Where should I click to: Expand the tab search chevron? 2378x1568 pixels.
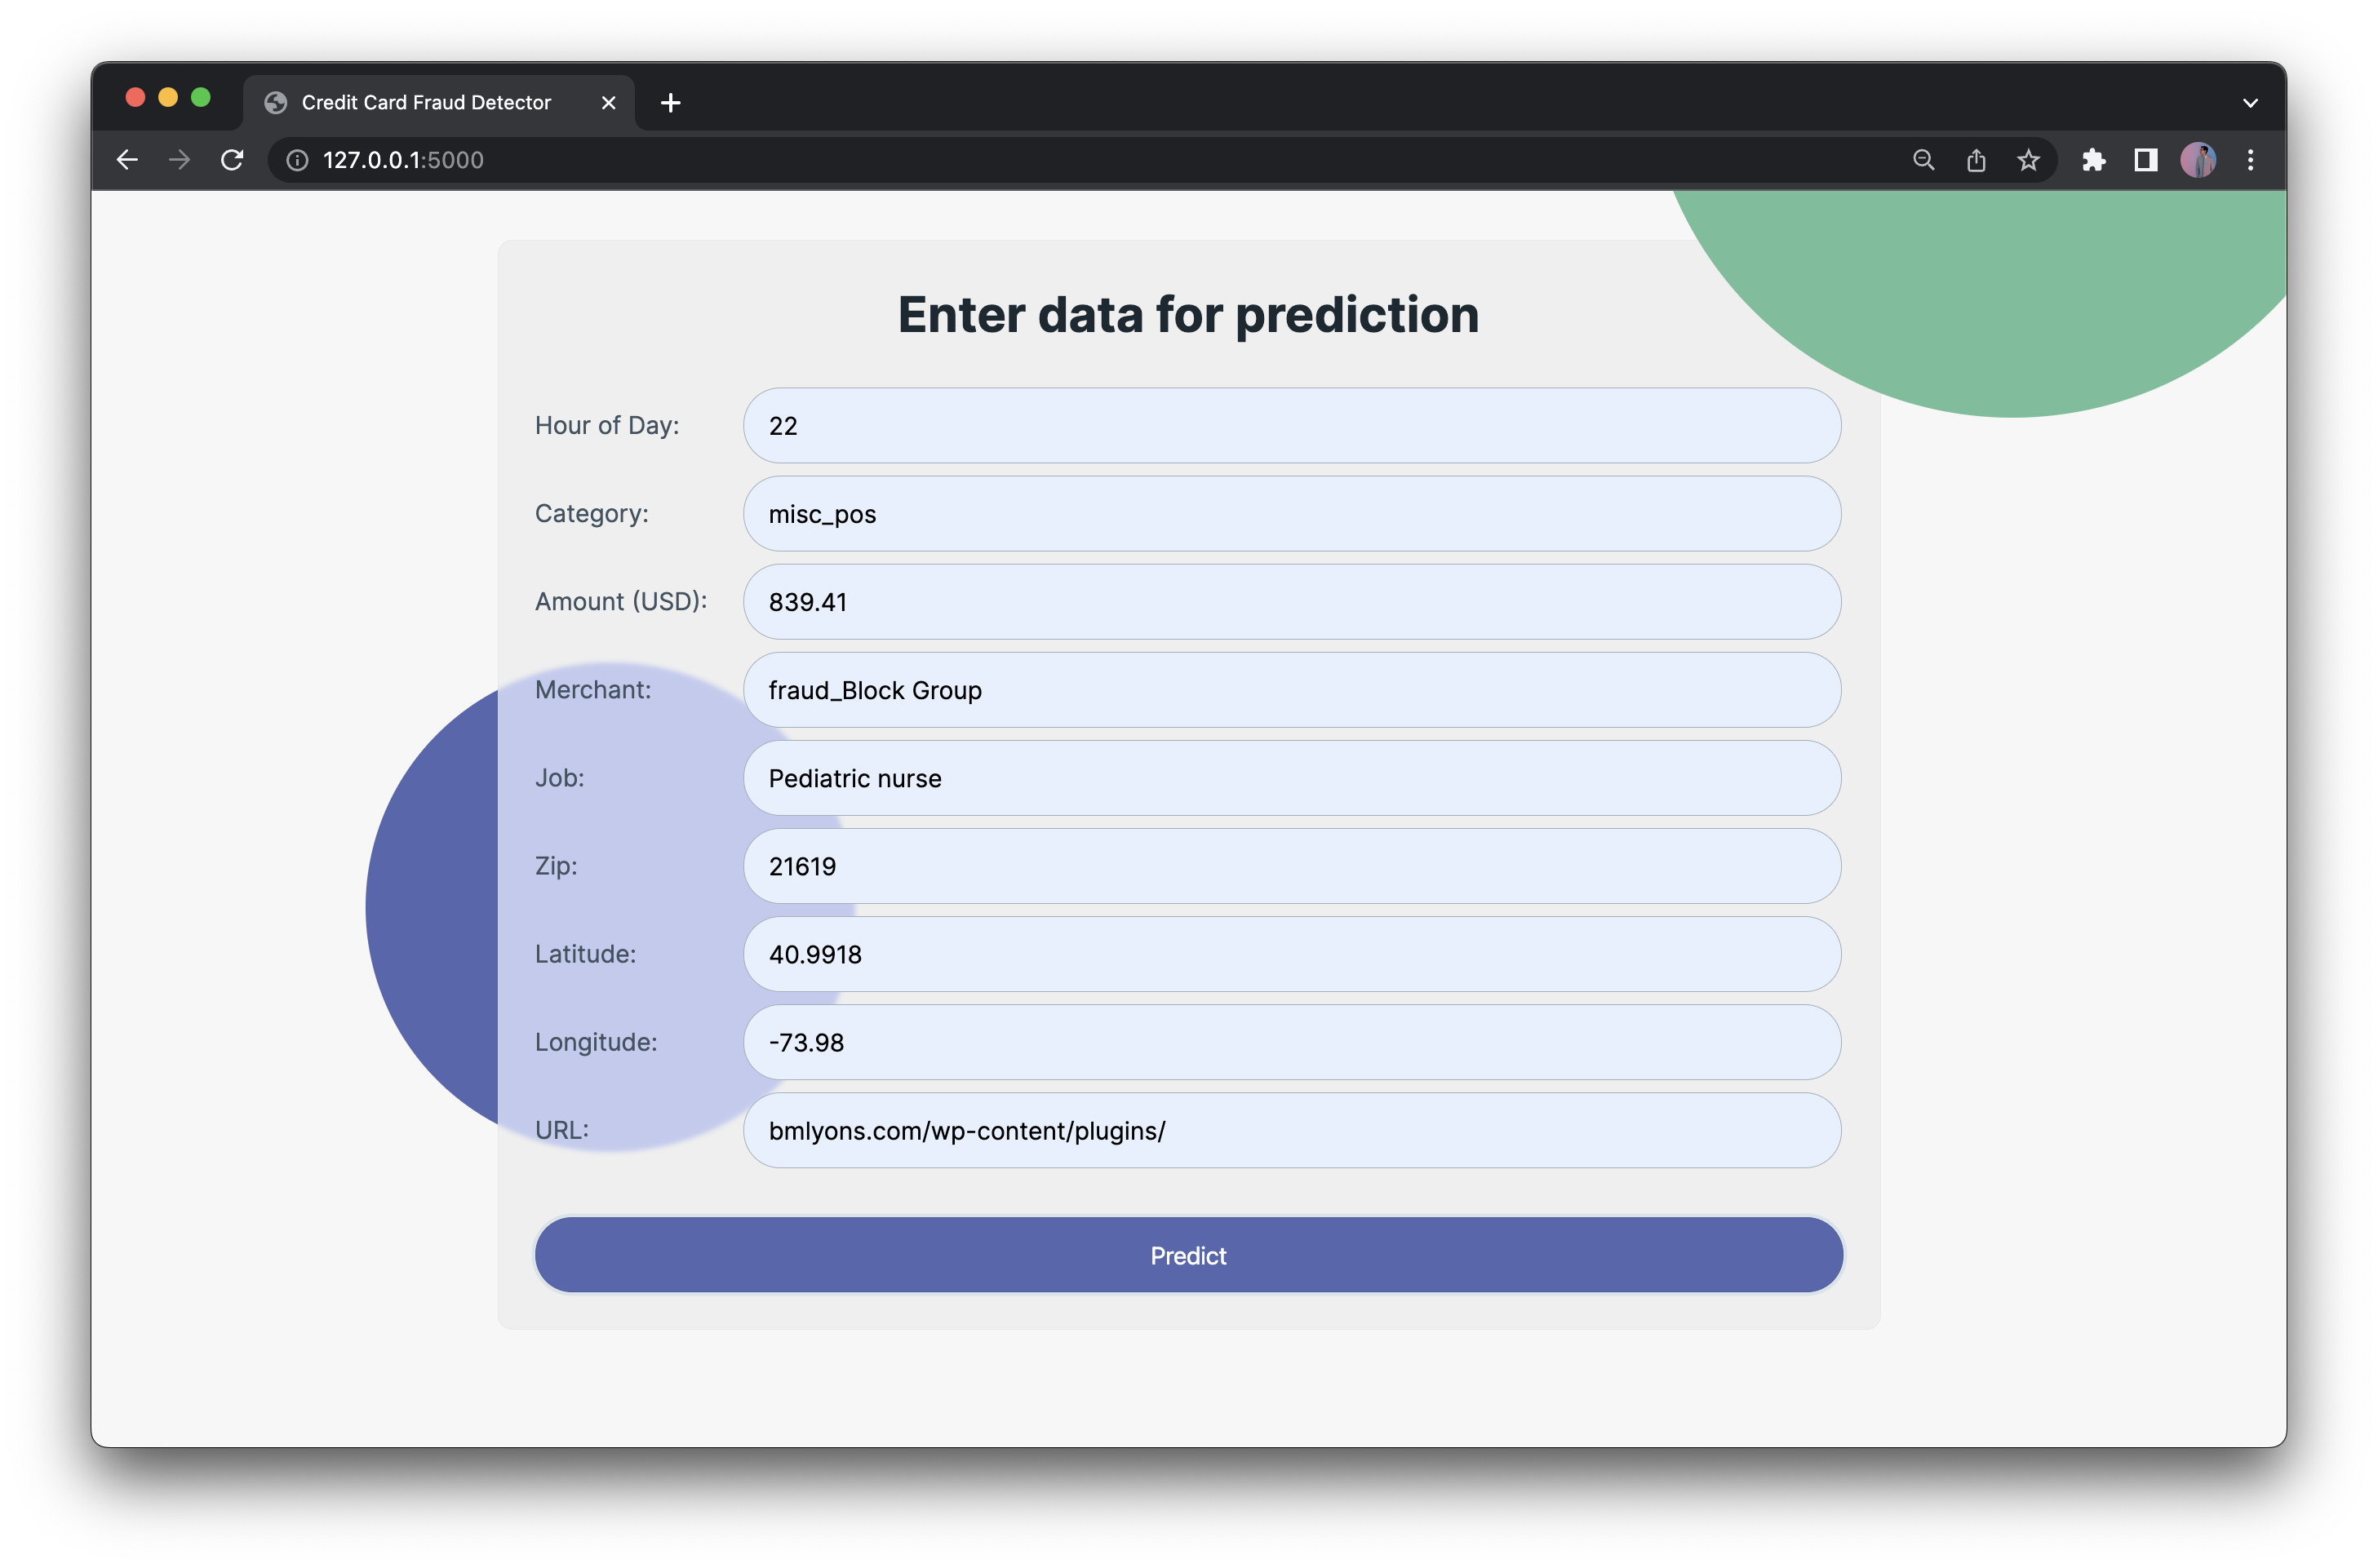point(2250,102)
